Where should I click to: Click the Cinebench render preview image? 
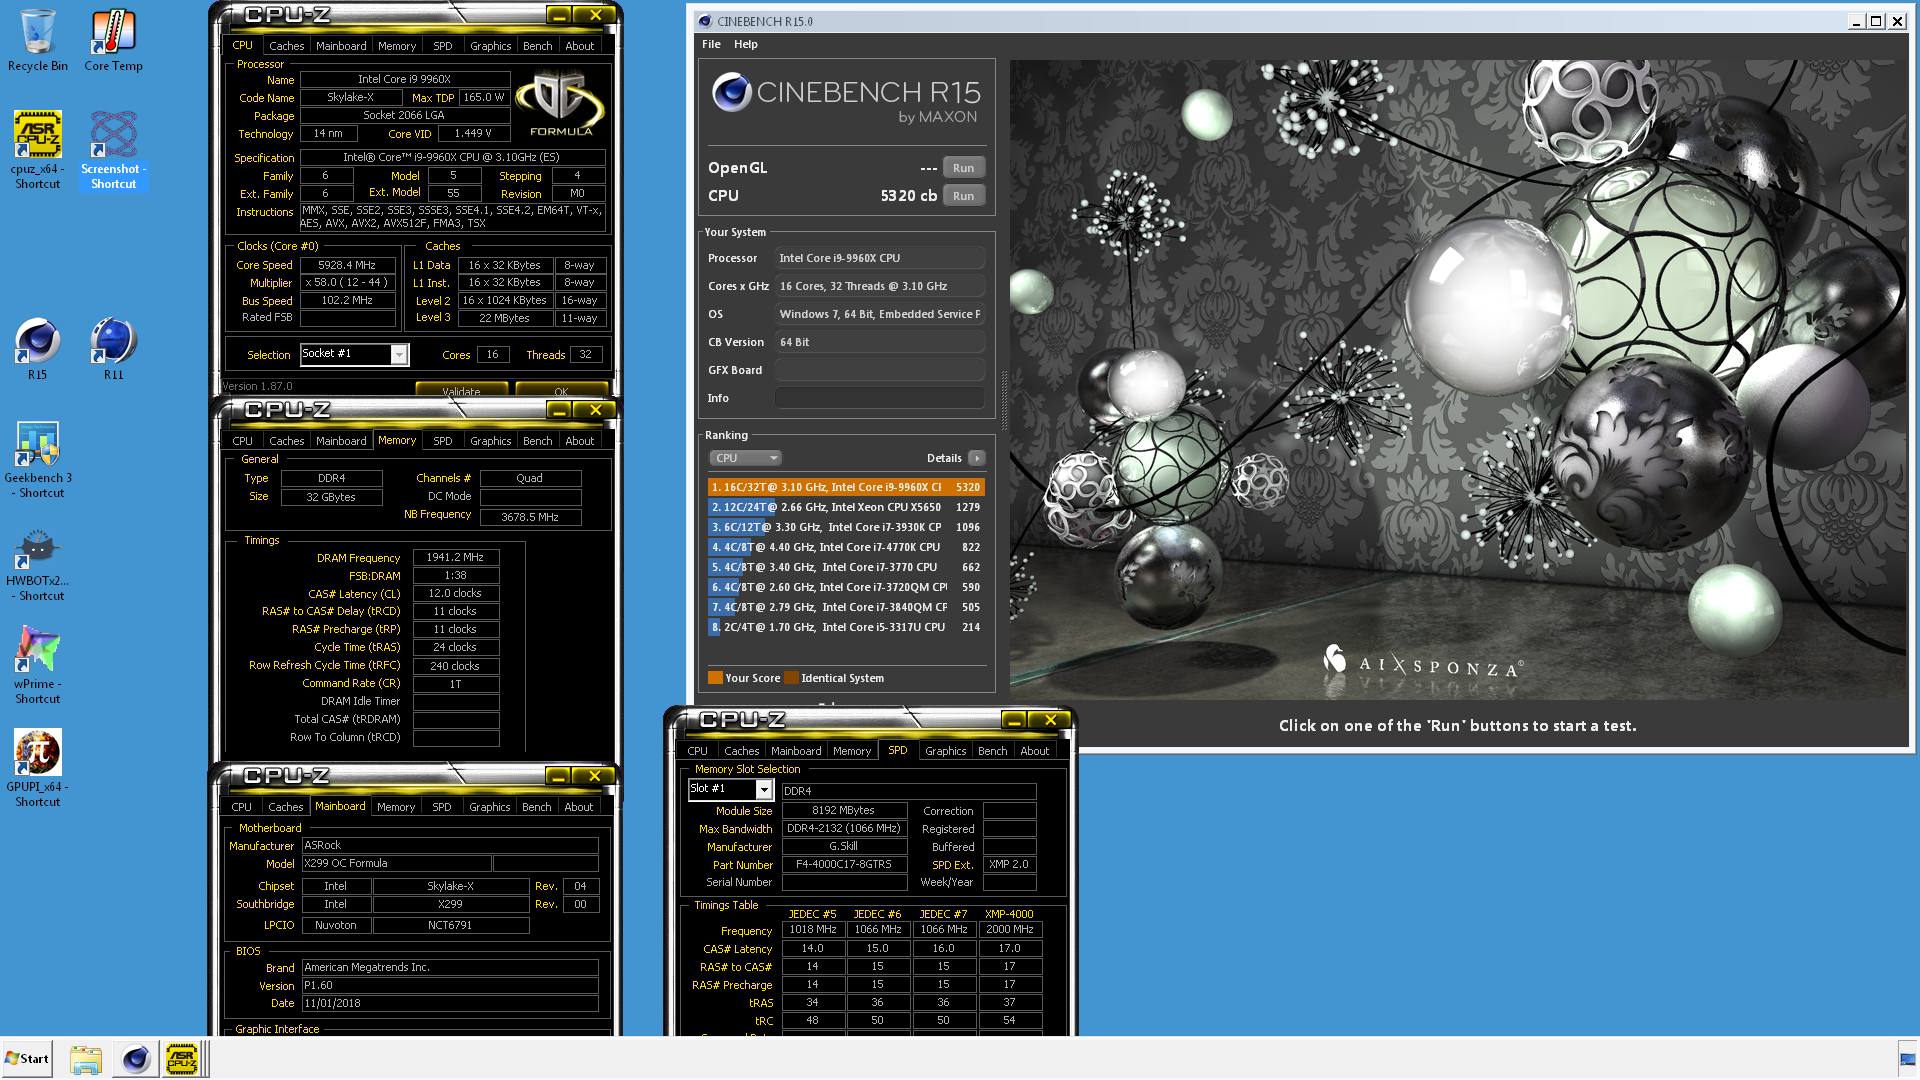pos(1458,380)
